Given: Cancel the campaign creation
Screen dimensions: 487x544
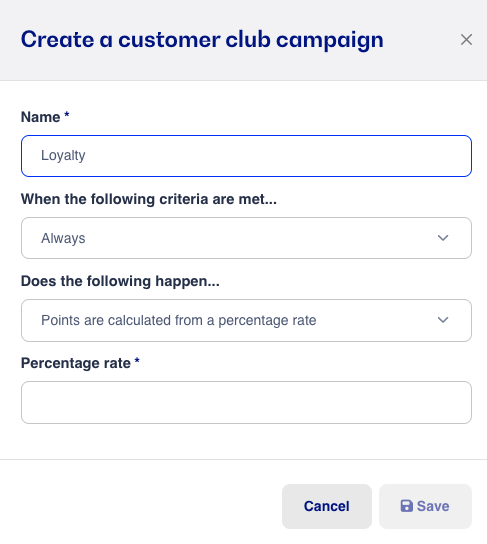Looking at the screenshot, I should pyautogui.click(x=327, y=506).
